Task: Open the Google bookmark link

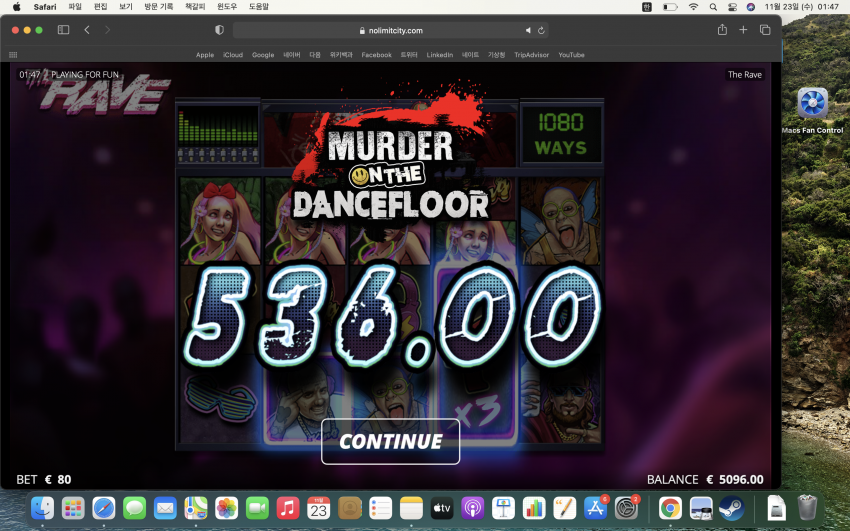Action: tap(263, 55)
